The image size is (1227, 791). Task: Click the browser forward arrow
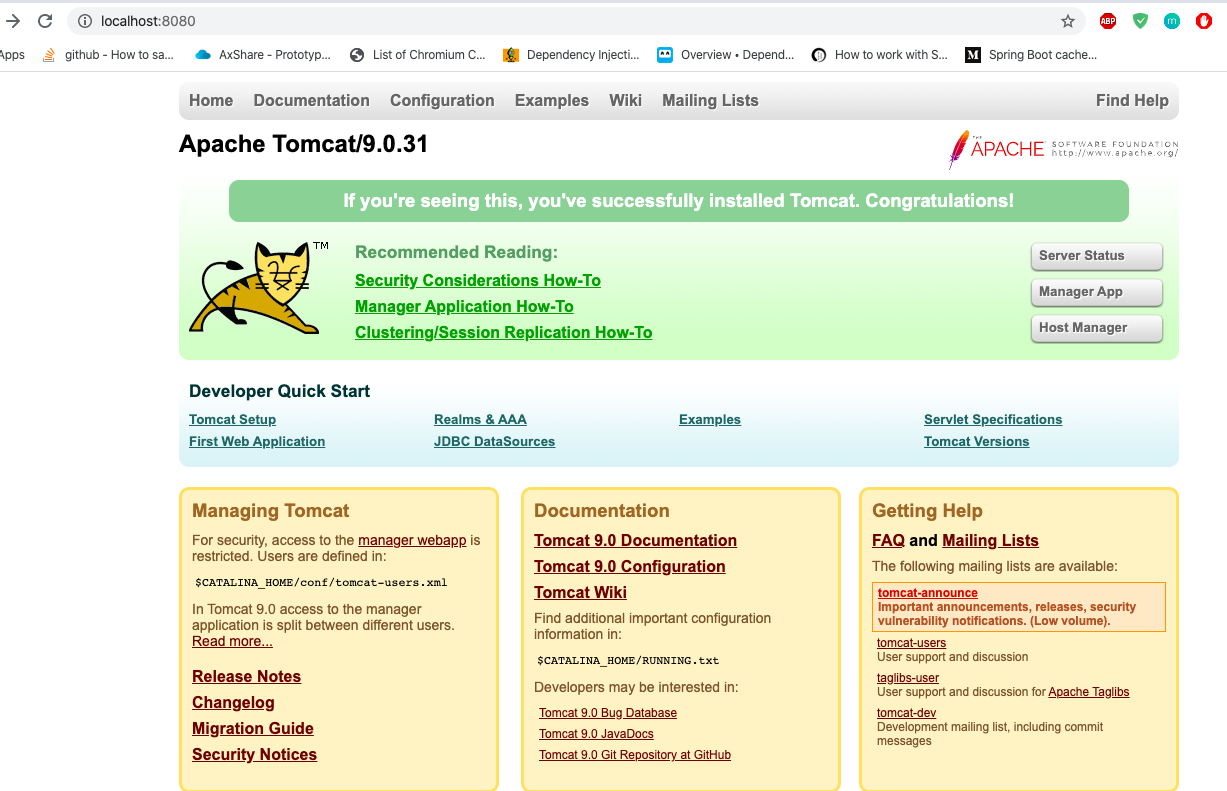(x=13, y=21)
